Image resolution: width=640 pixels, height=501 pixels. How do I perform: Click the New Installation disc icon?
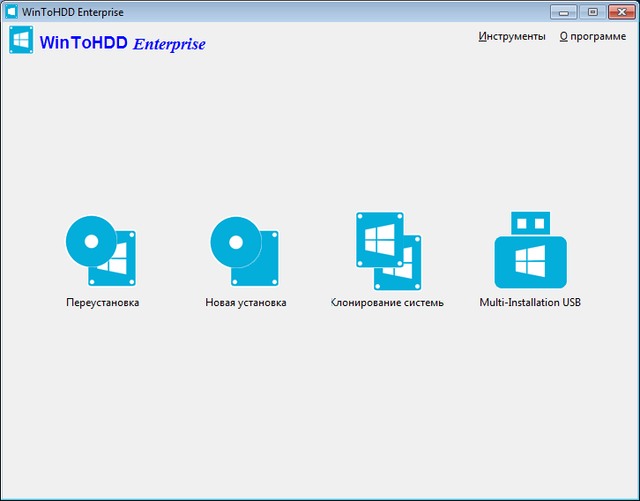244,251
